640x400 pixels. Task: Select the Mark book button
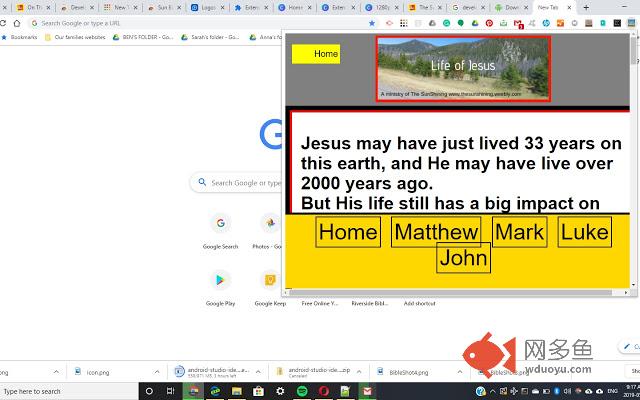coord(519,233)
